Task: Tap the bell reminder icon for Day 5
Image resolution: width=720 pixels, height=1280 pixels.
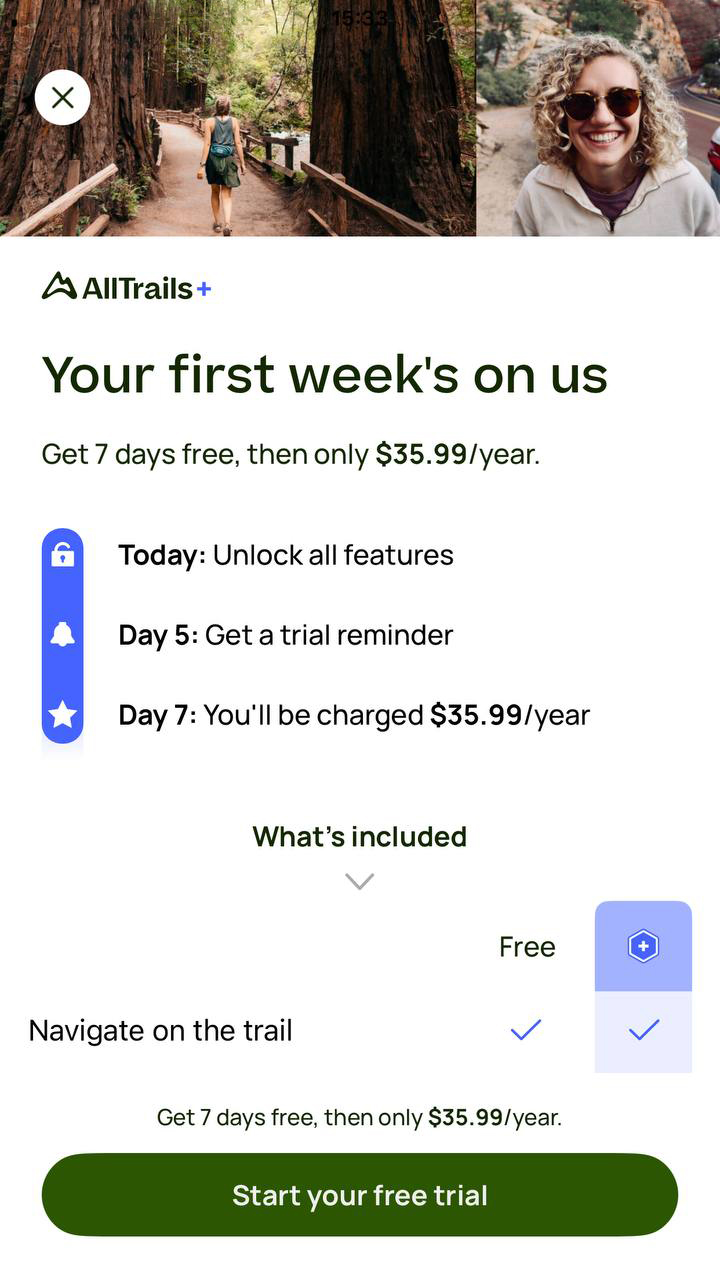Action: pos(62,635)
